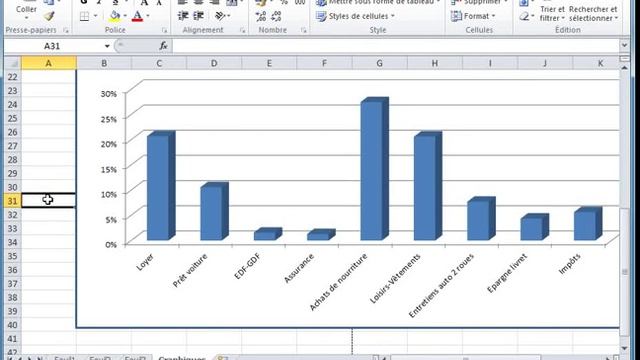Open the Format dropdown in Cellules
Image resolution: width=640 pixels, height=360 pixels.
click(x=493, y=16)
